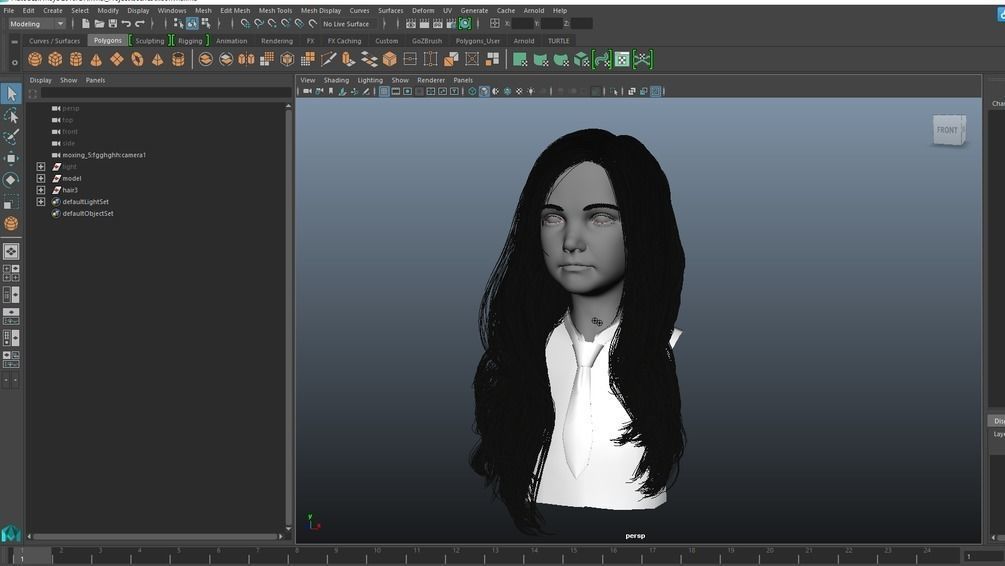This screenshot has width=1005, height=566.
Task: Toggle select by object type icon
Action: 192,24
